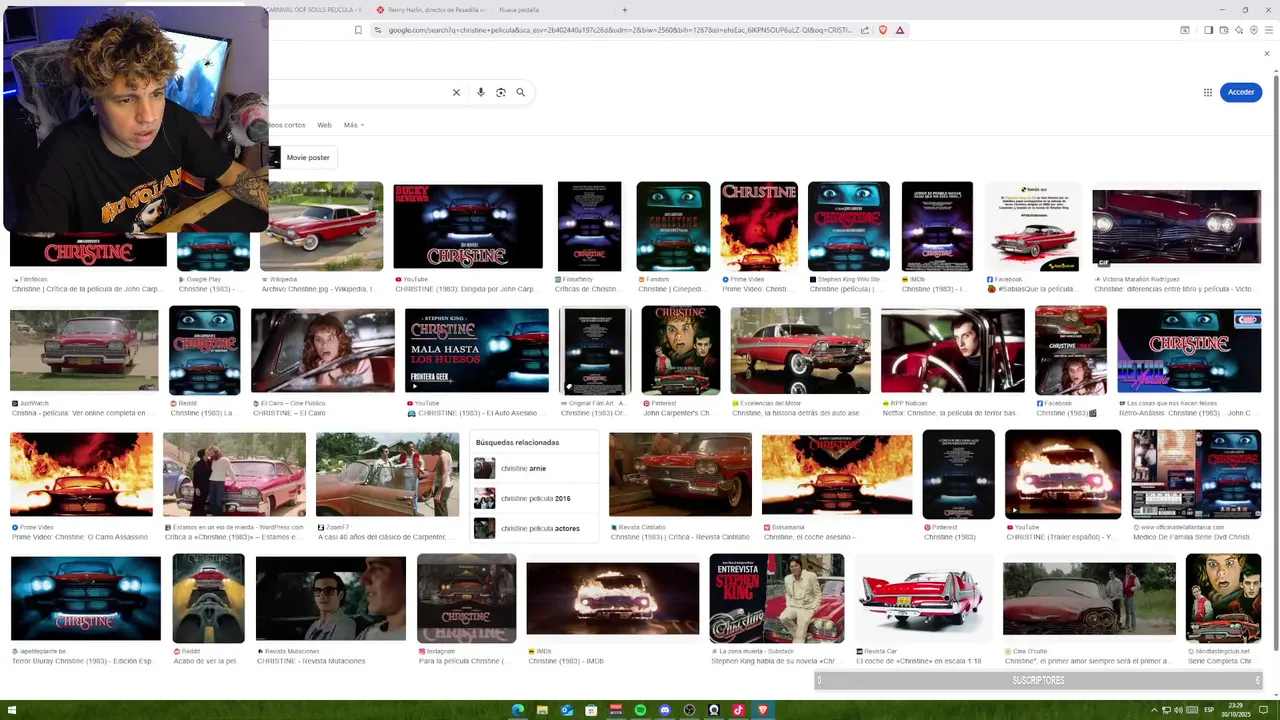Open OBS Studio from the taskbar

click(x=689, y=710)
